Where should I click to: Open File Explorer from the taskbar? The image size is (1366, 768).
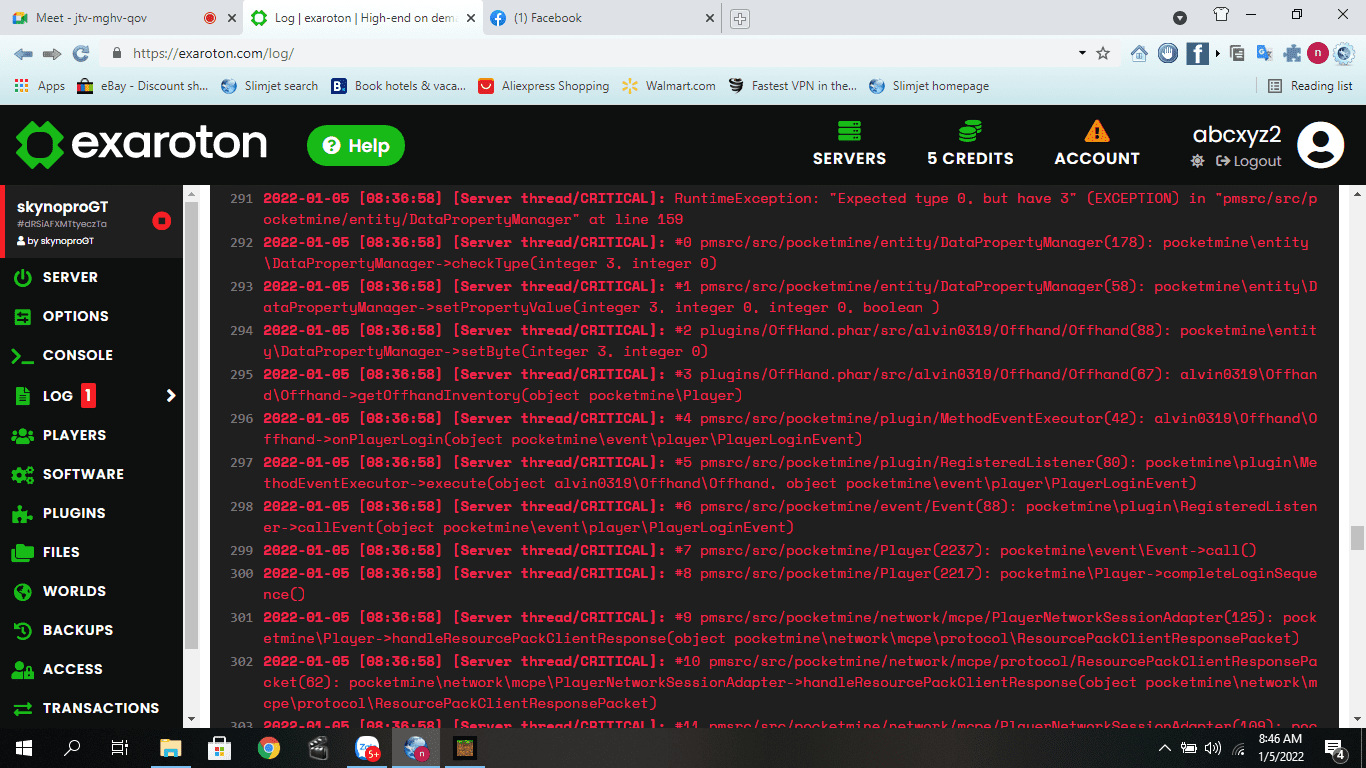171,747
